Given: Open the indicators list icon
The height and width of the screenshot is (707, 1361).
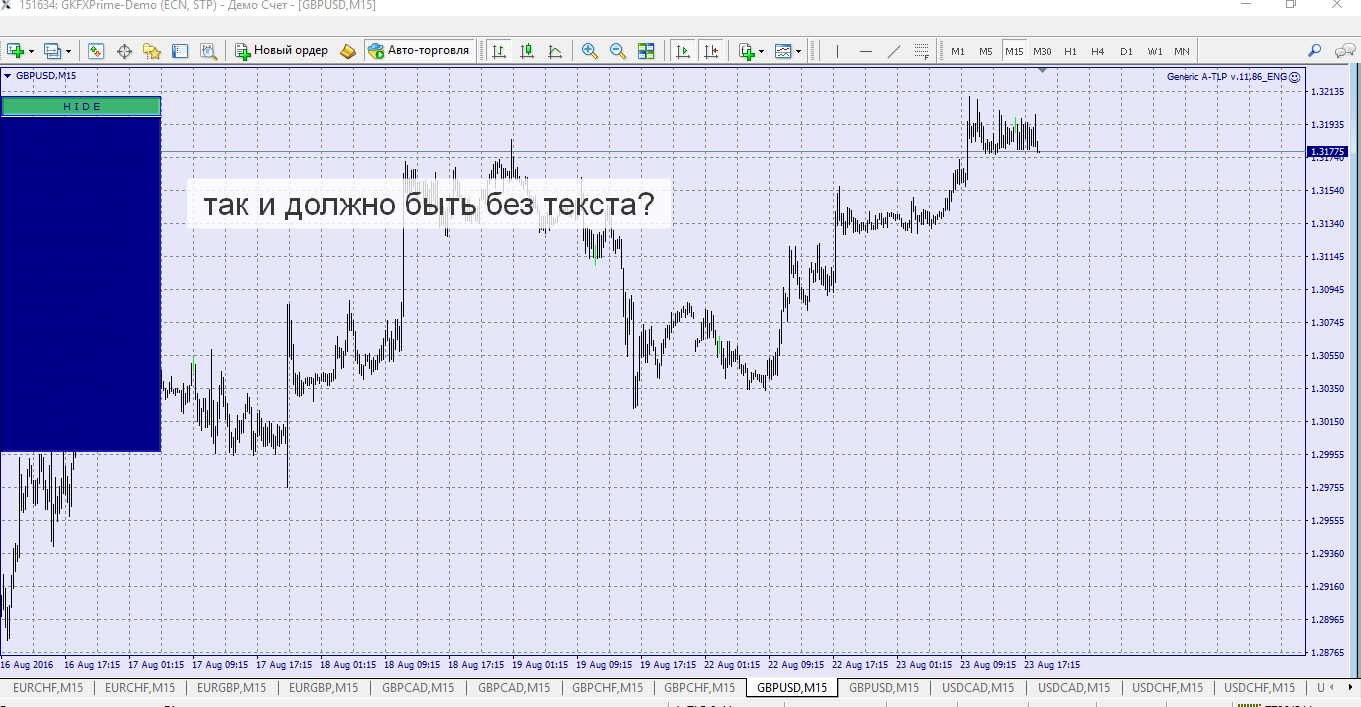Looking at the screenshot, I should (746, 50).
